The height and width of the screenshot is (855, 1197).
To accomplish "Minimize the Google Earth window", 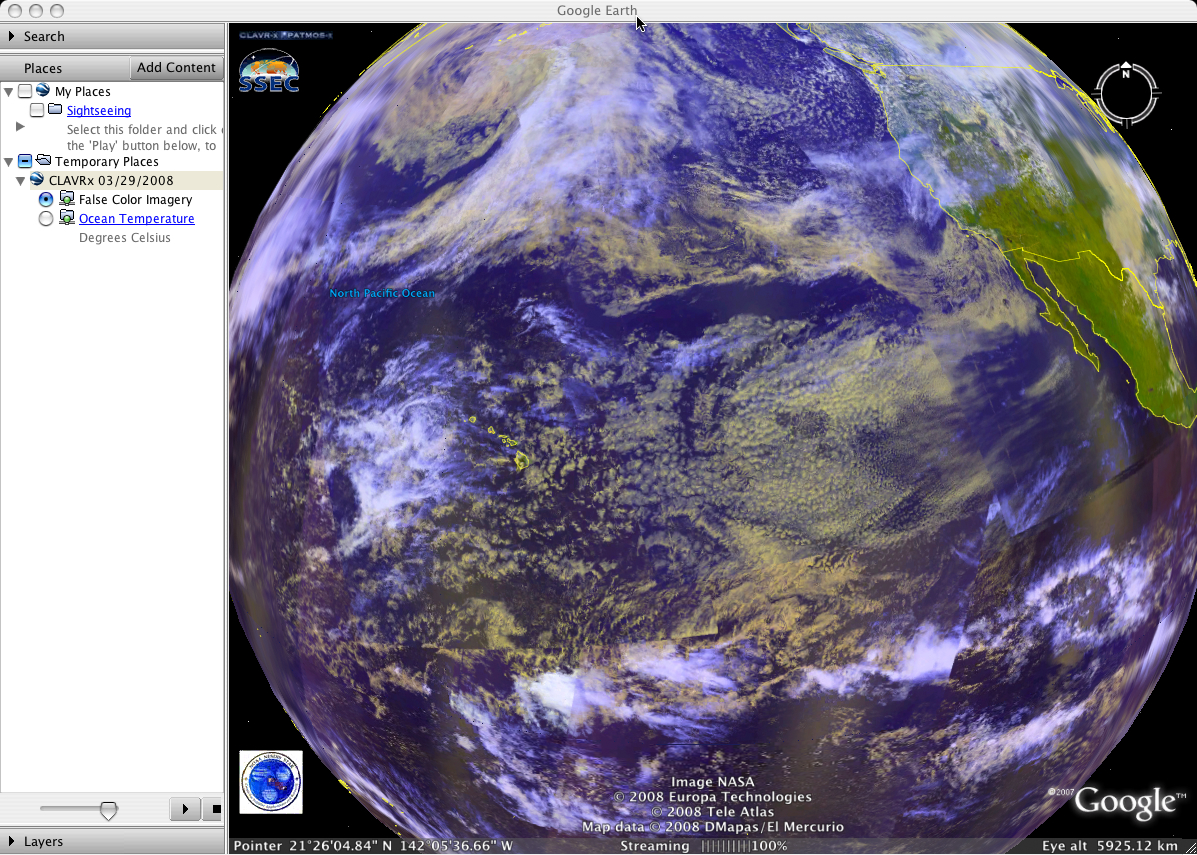I will (36, 11).
